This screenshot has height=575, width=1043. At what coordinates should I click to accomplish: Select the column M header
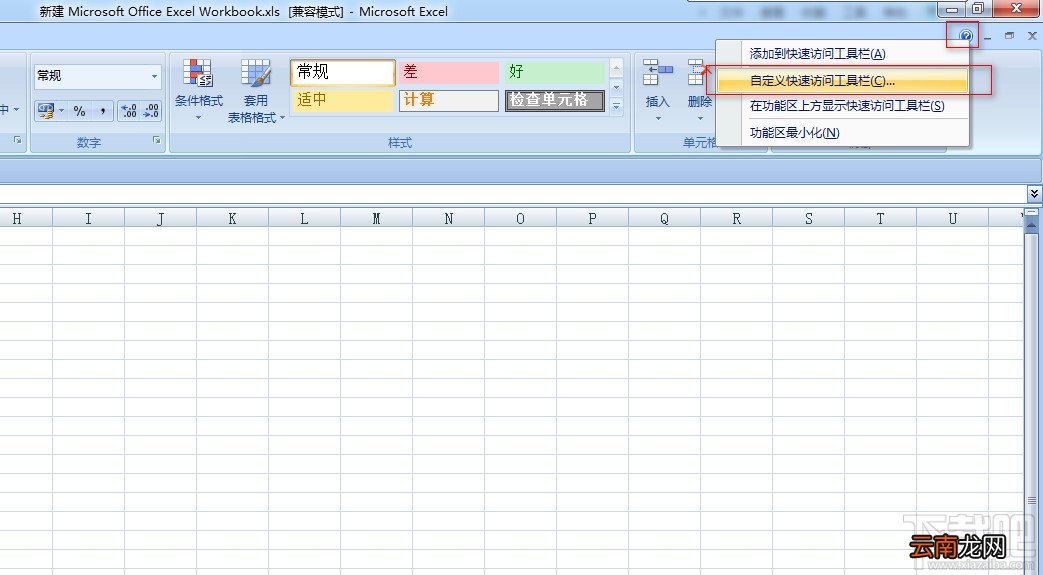click(376, 219)
